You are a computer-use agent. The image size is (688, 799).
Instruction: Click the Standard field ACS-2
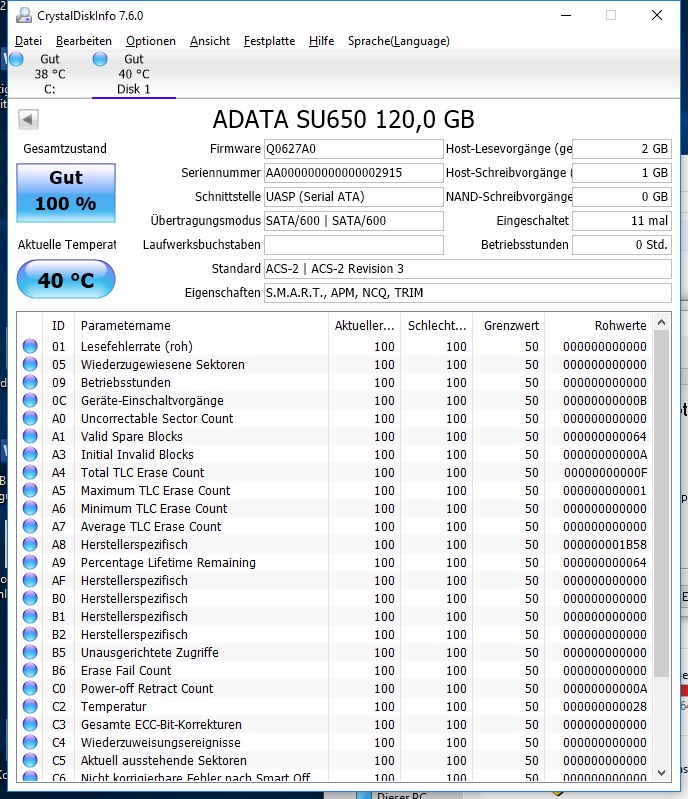pyautogui.click(x=467, y=269)
